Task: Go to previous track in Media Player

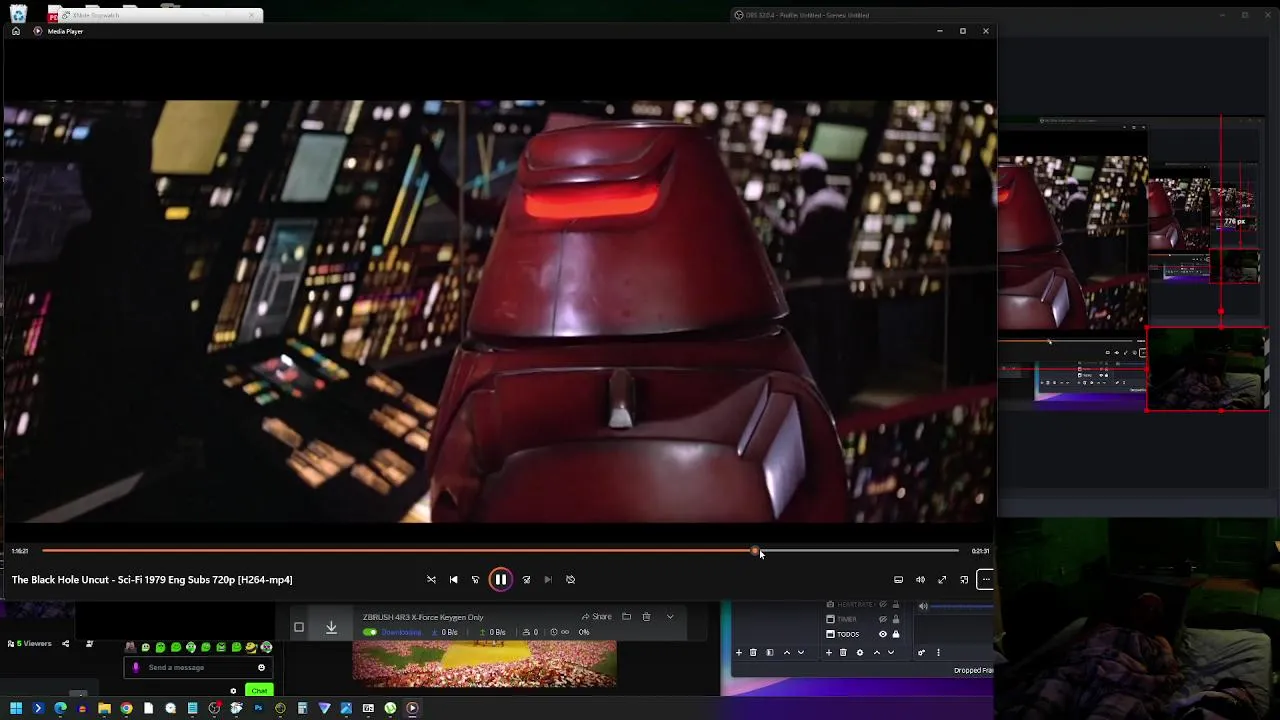Action: pos(453,579)
